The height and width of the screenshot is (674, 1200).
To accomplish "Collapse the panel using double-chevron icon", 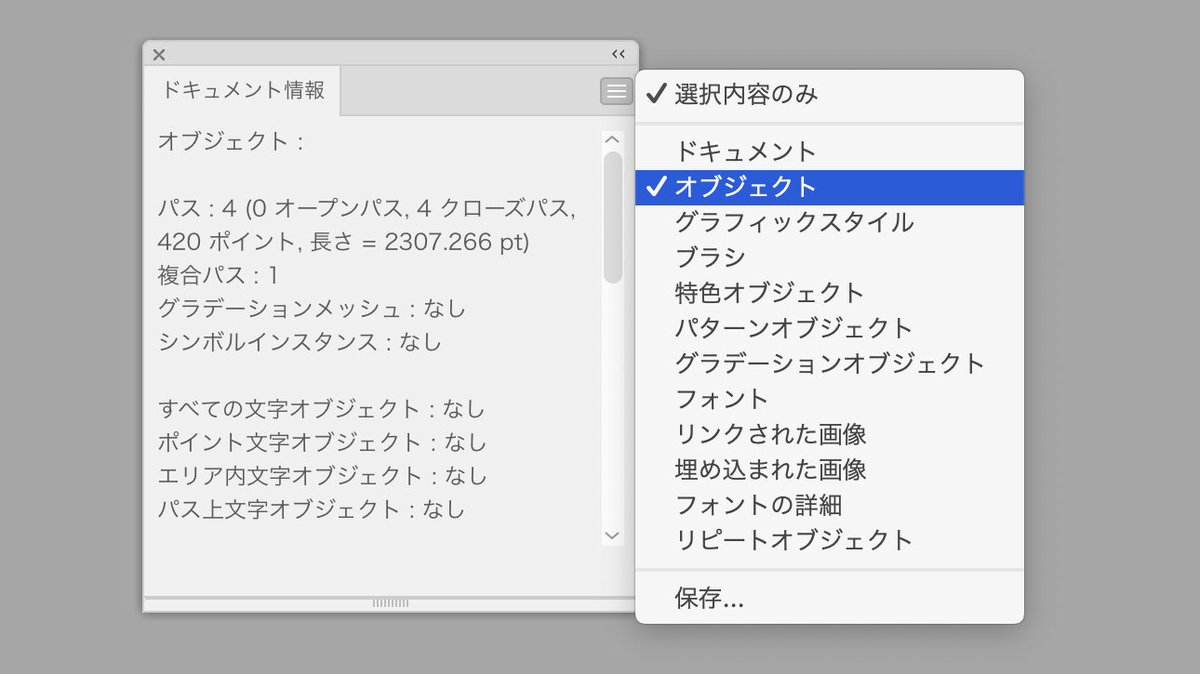I will [618, 55].
